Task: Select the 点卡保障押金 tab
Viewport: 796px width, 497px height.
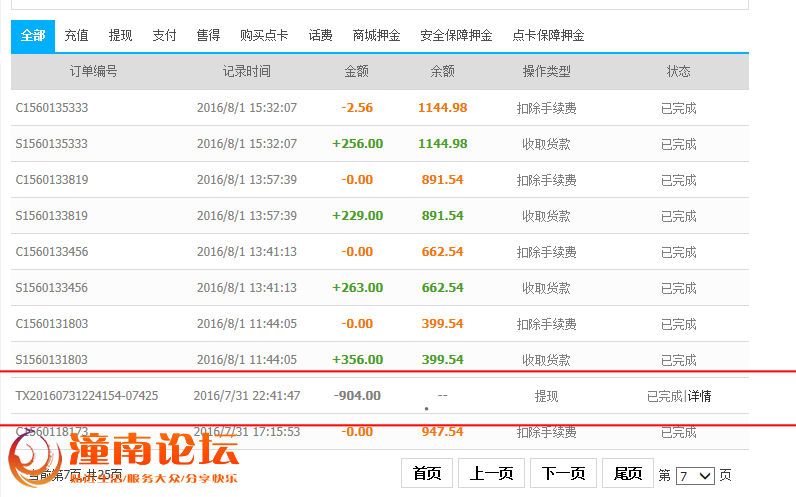Action: click(548, 36)
